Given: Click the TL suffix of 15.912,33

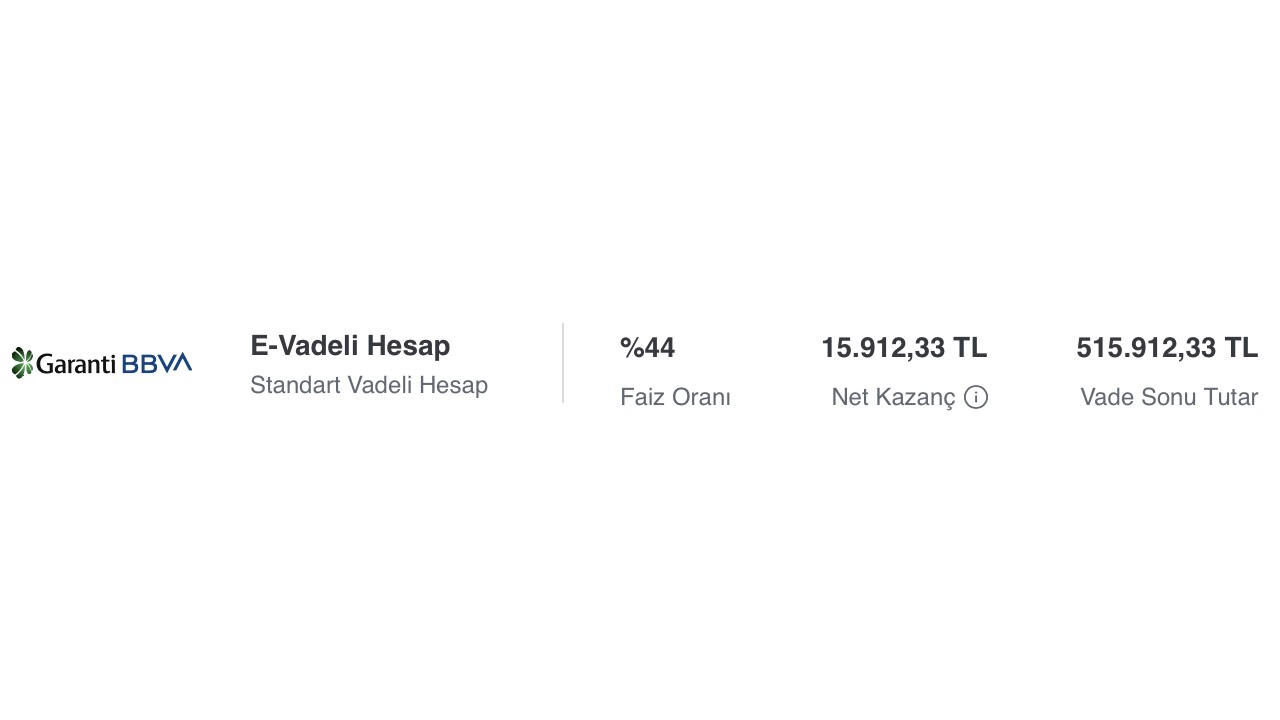Looking at the screenshot, I should [x=969, y=348].
